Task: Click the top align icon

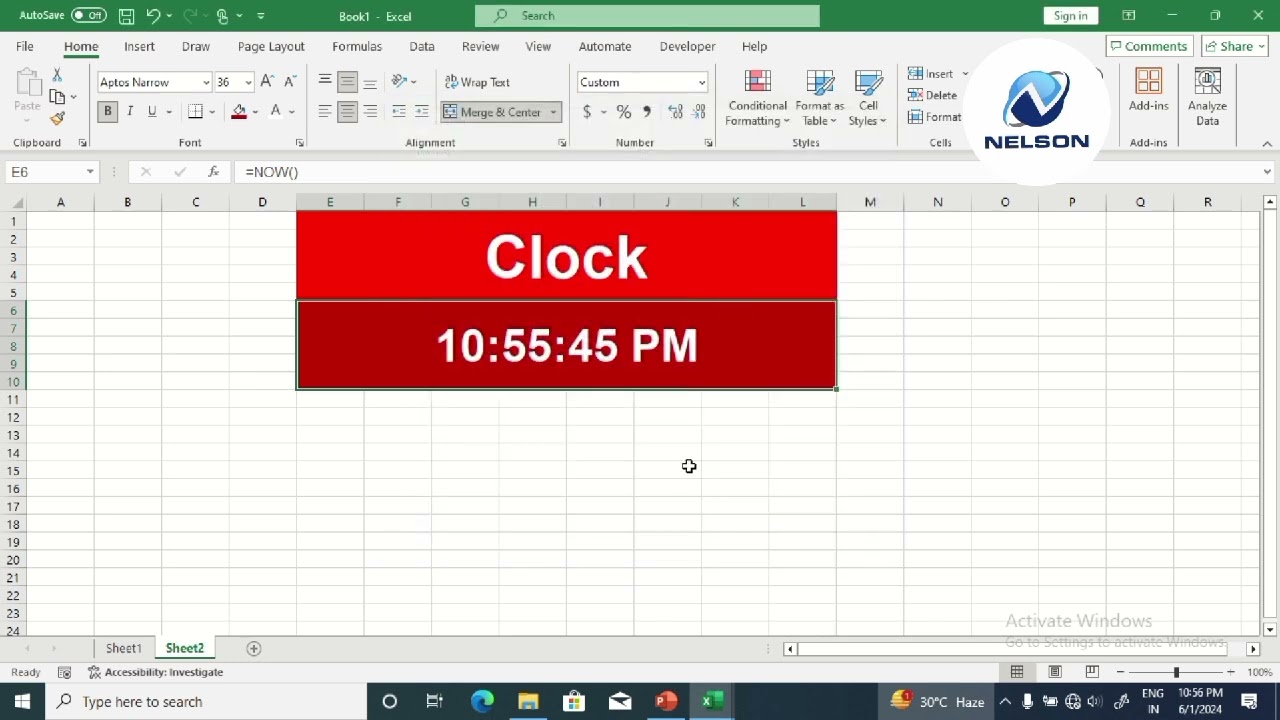Action: point(325,82)
